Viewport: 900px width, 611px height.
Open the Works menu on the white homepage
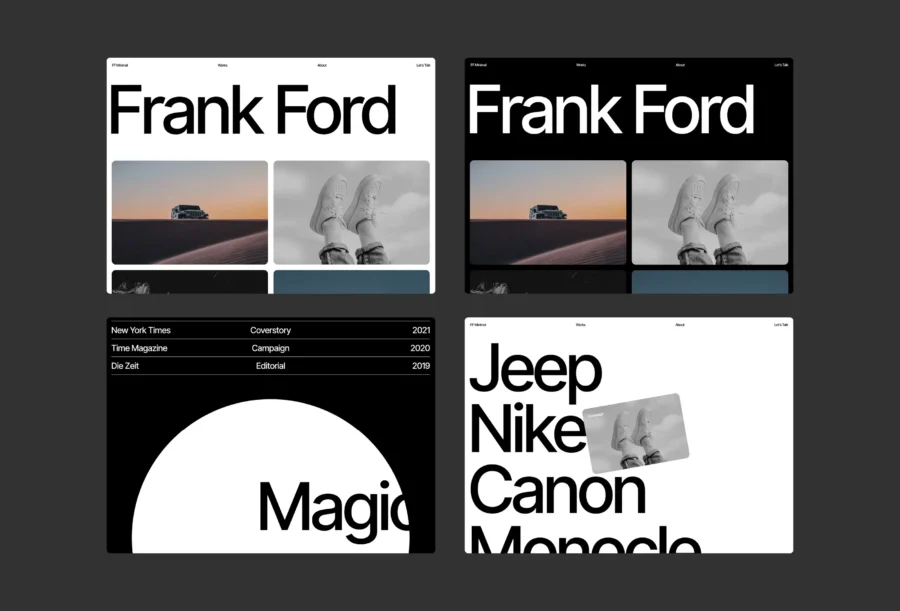222,64
